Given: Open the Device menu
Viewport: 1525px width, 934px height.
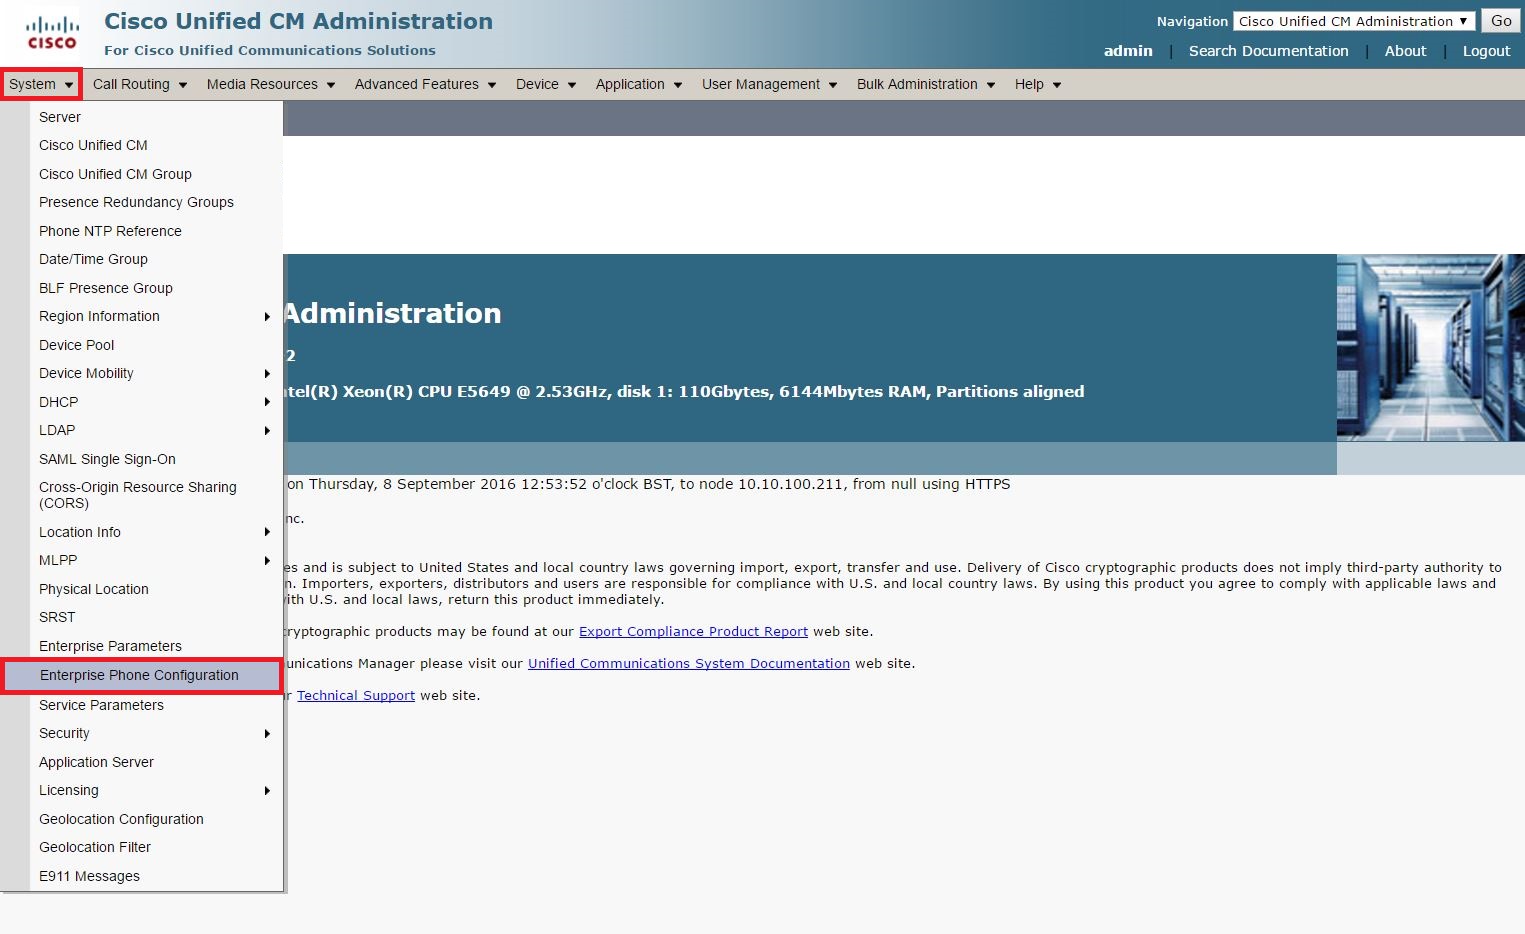Looking at the screenshot, I should [x=546, y=84].
